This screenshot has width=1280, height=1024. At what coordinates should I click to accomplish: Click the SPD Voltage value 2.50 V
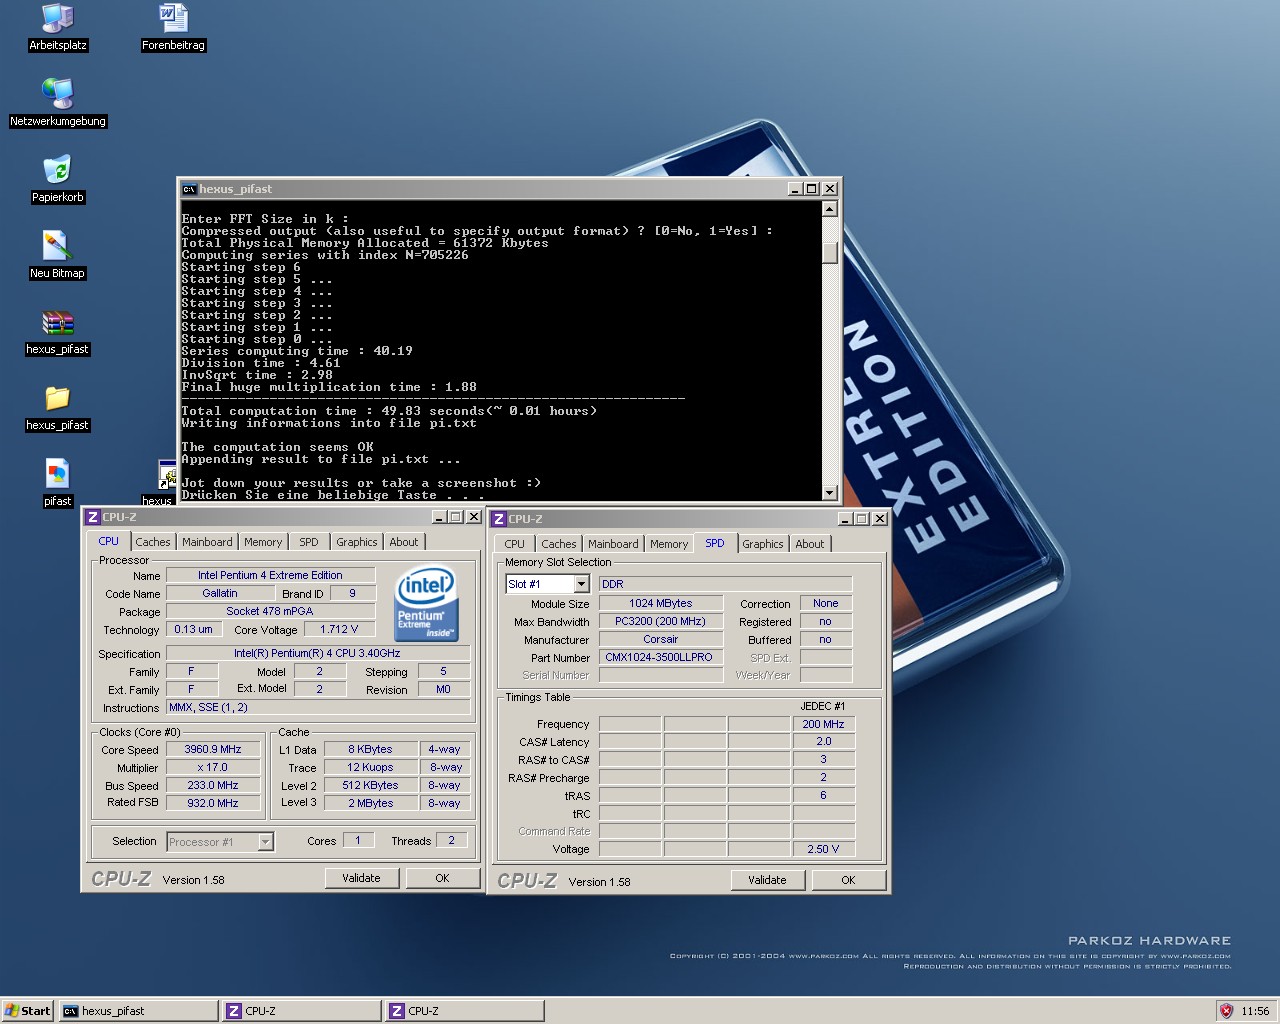pos(824,849)
